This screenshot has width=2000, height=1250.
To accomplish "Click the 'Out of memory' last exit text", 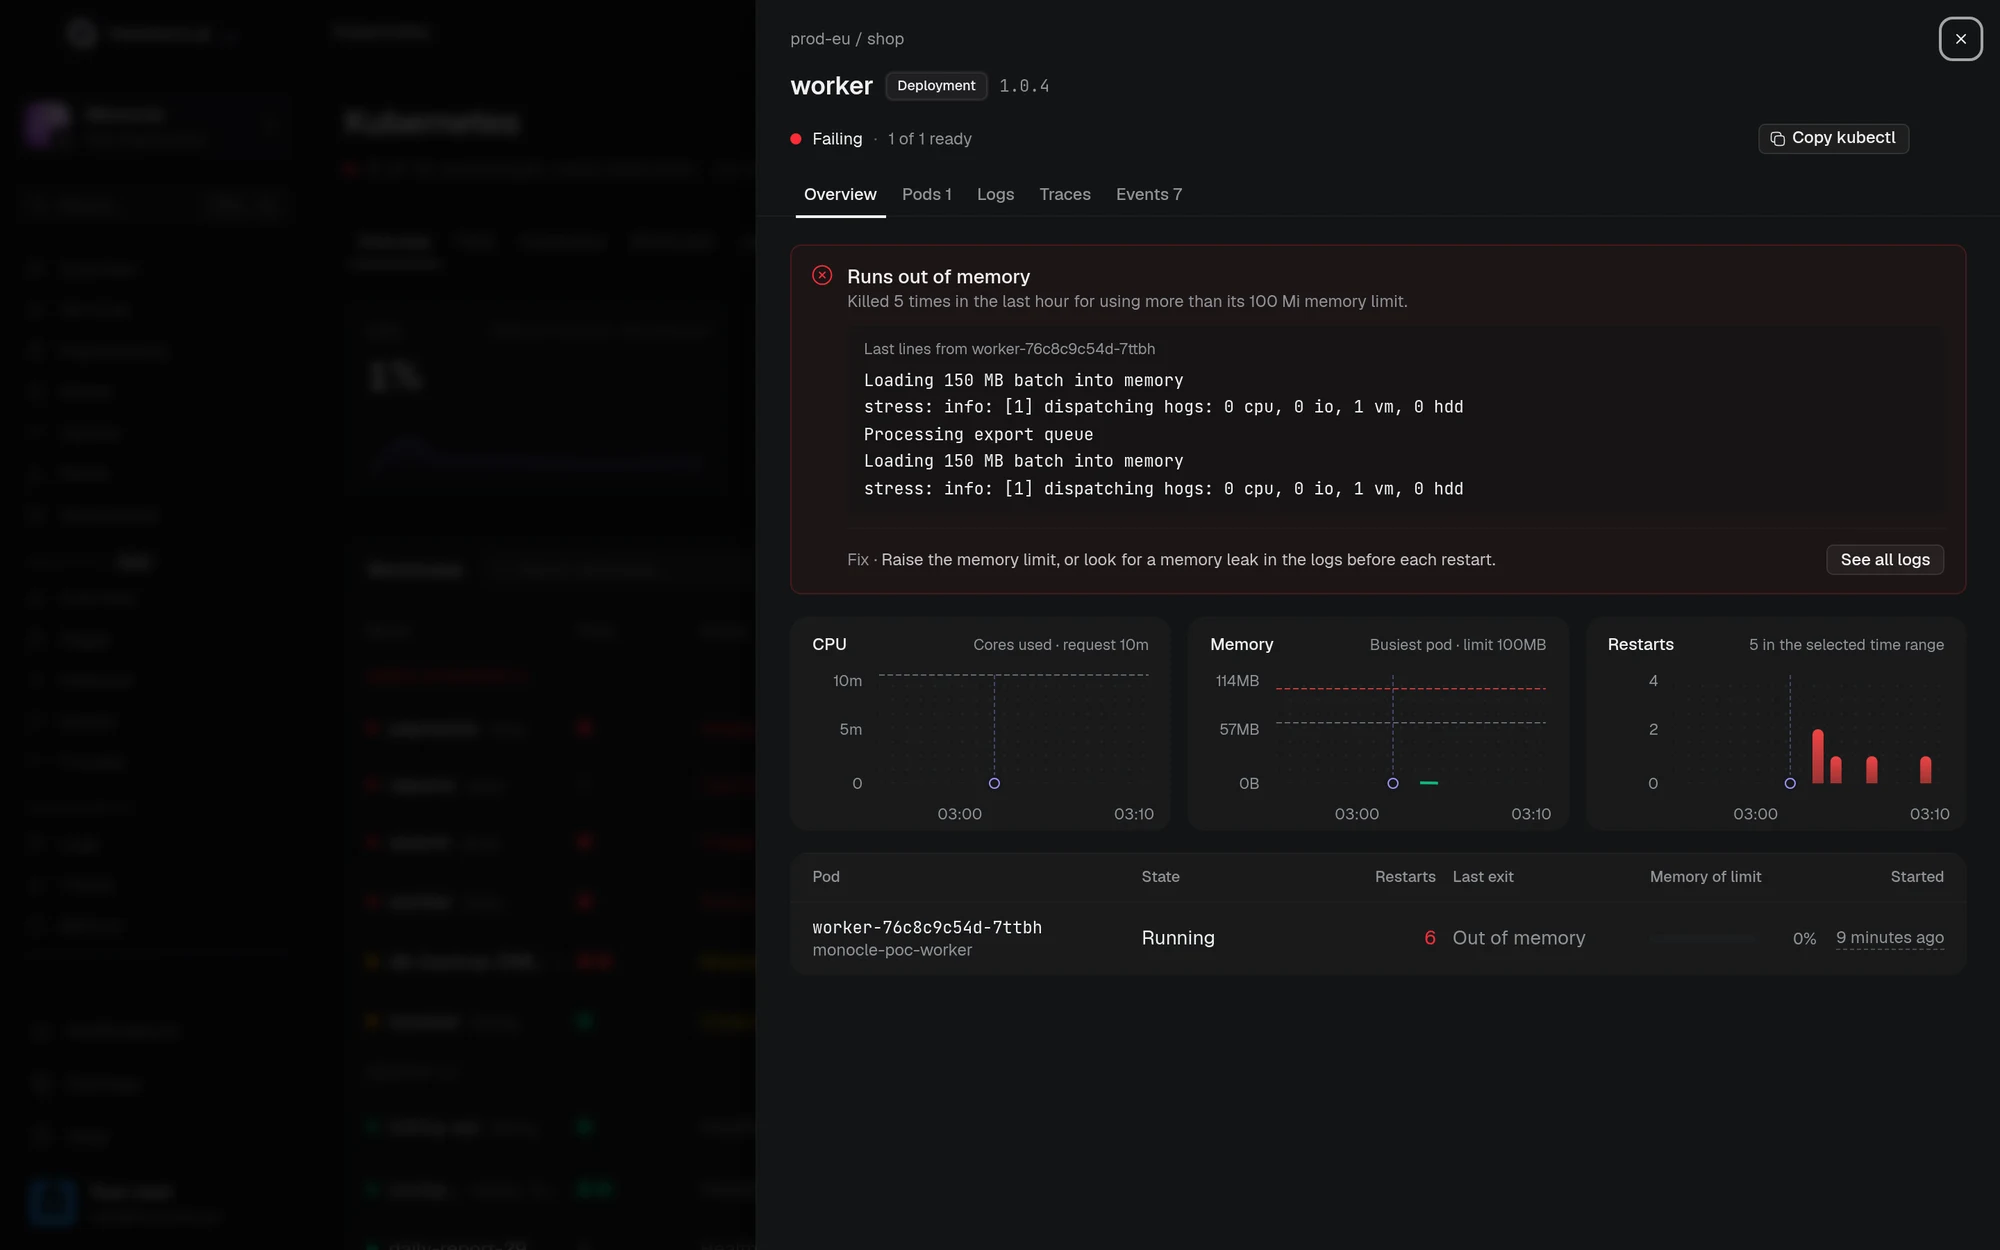I will [1518, 938].
